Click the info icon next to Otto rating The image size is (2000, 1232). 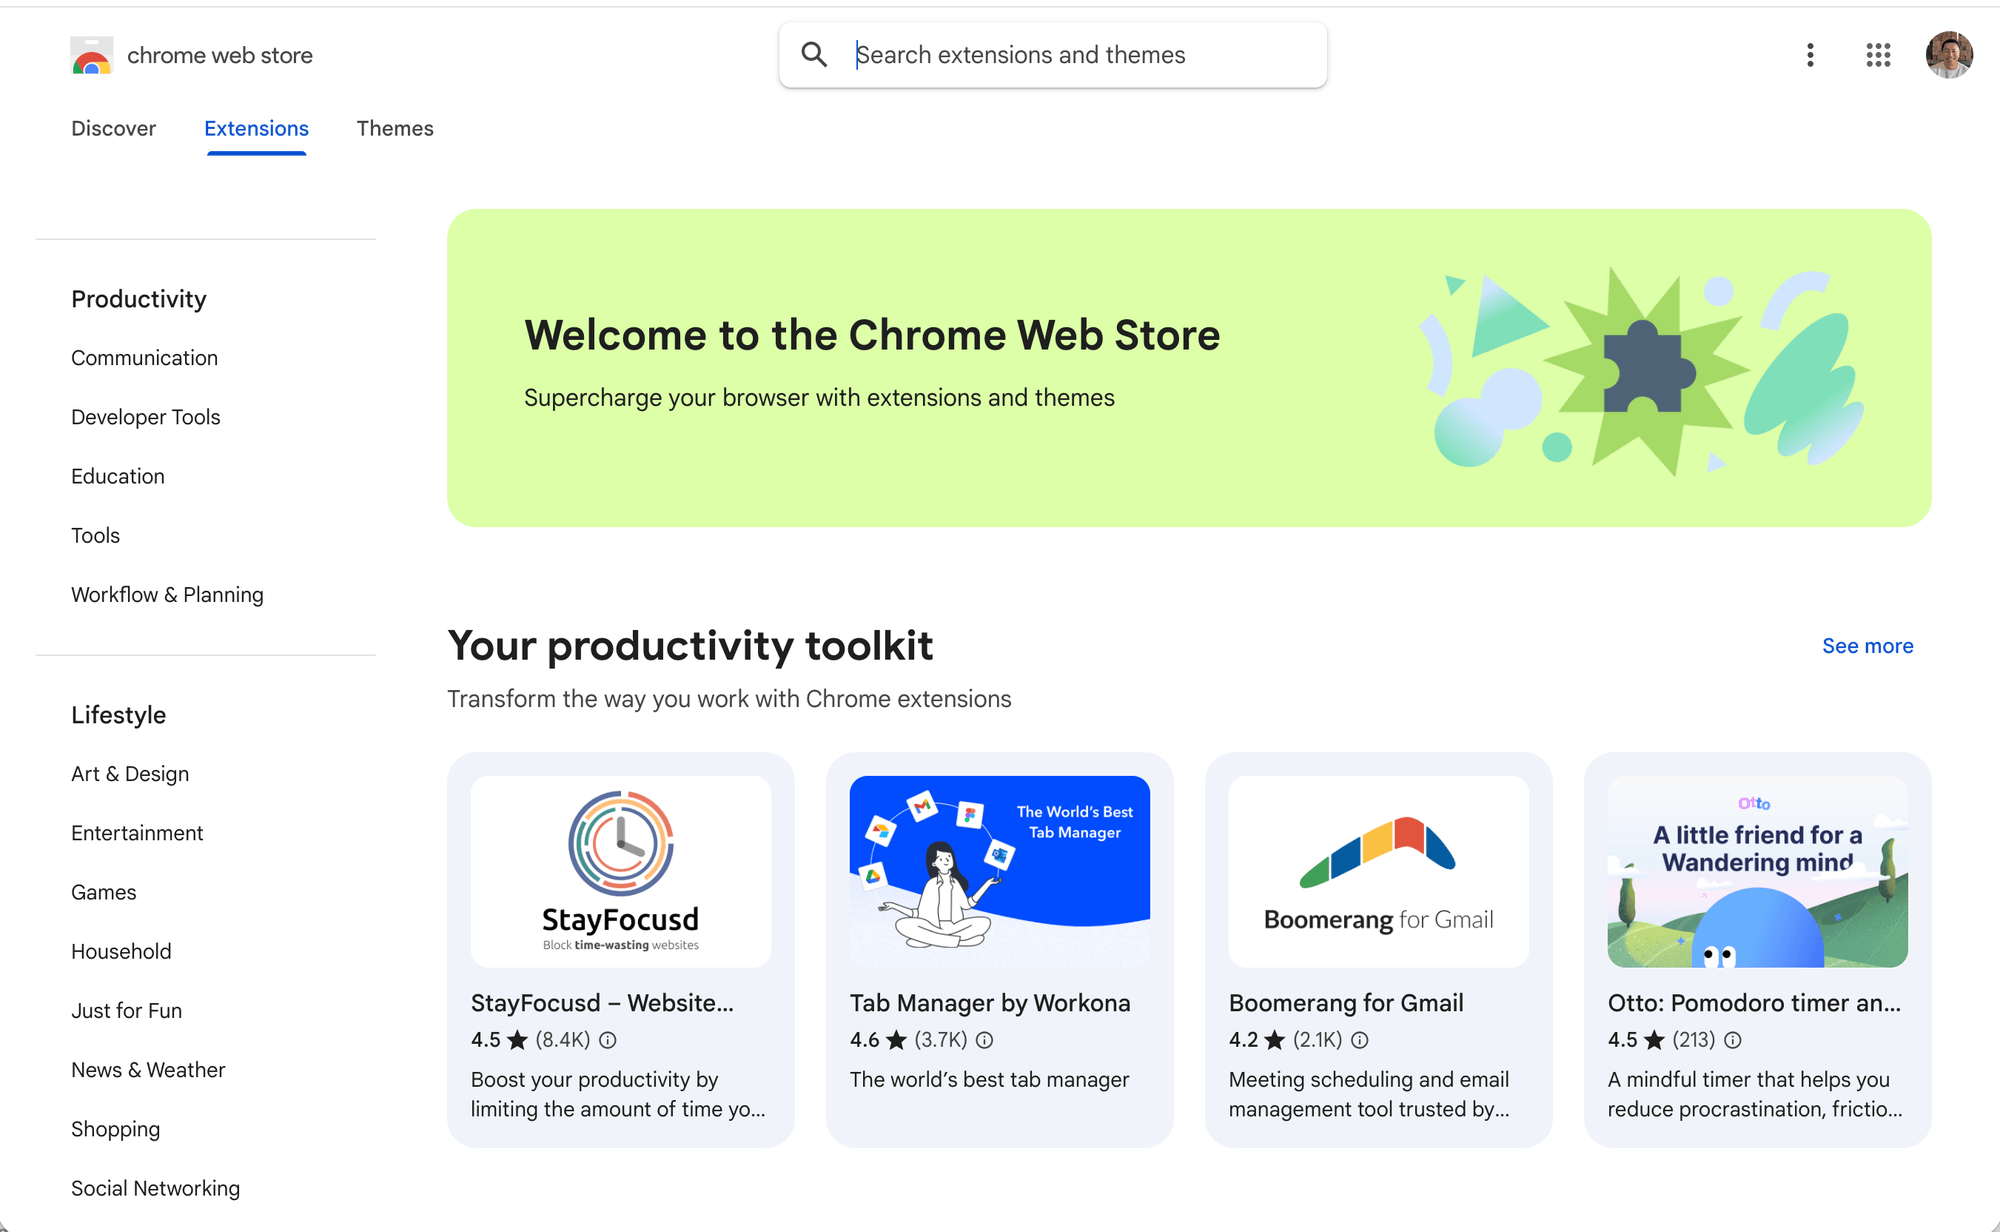tap(1733, 1040)
